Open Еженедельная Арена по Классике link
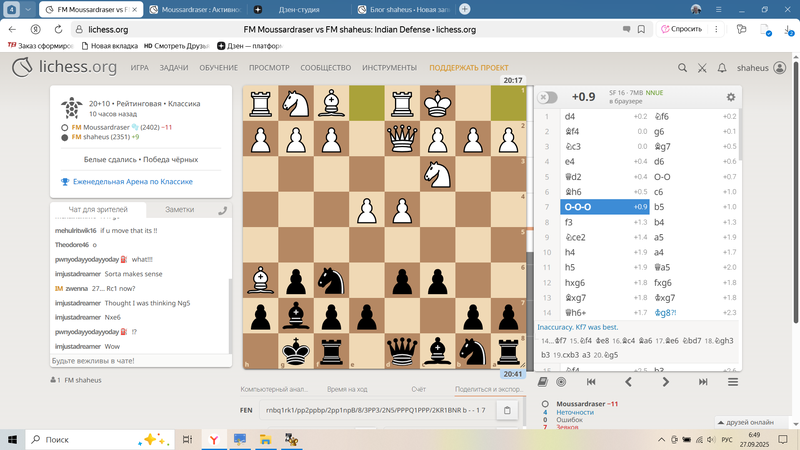 tap(133, 182)
